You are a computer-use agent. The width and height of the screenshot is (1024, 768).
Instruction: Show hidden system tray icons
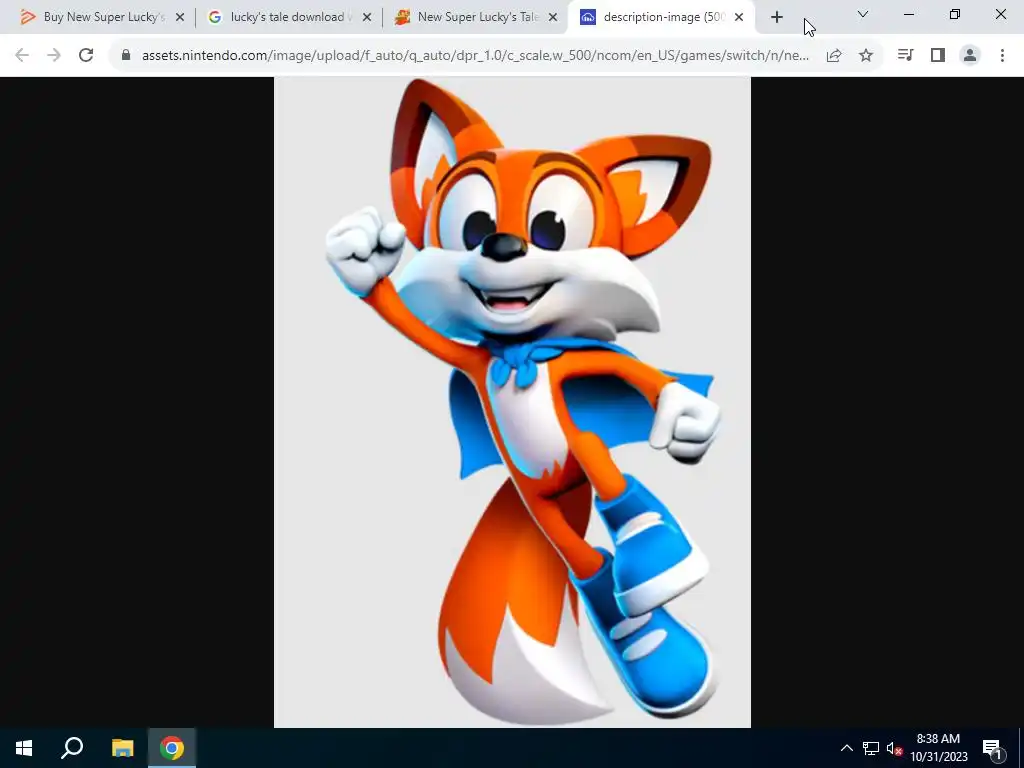point(846,748)
